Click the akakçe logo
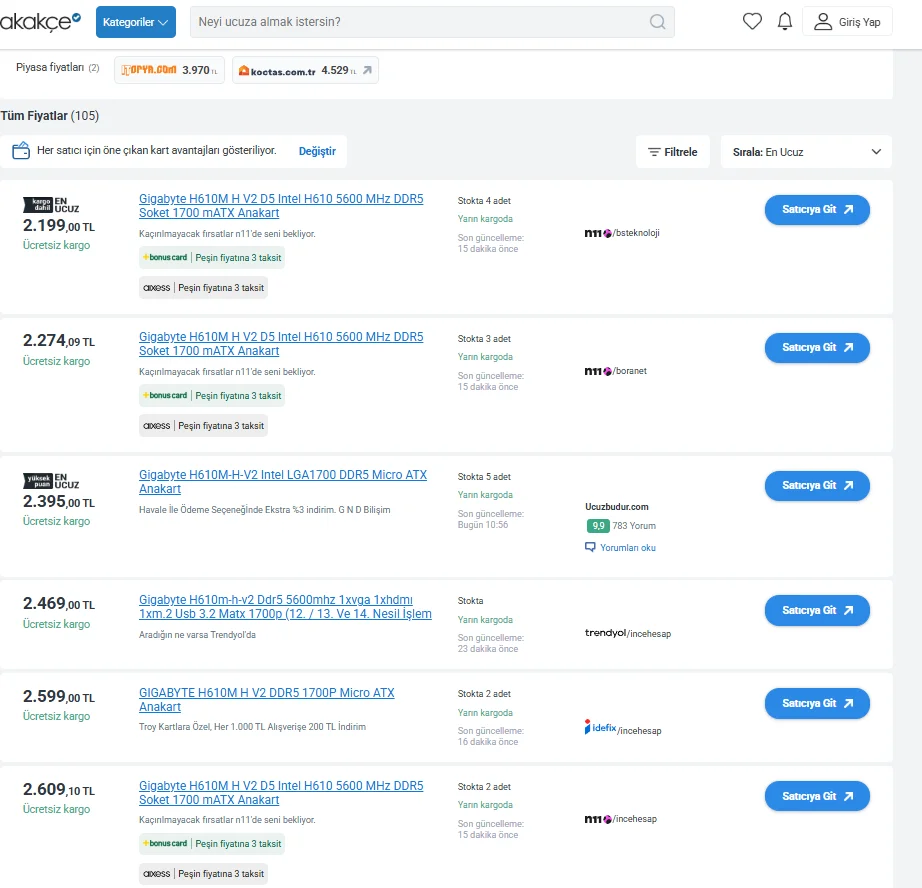 40,22
